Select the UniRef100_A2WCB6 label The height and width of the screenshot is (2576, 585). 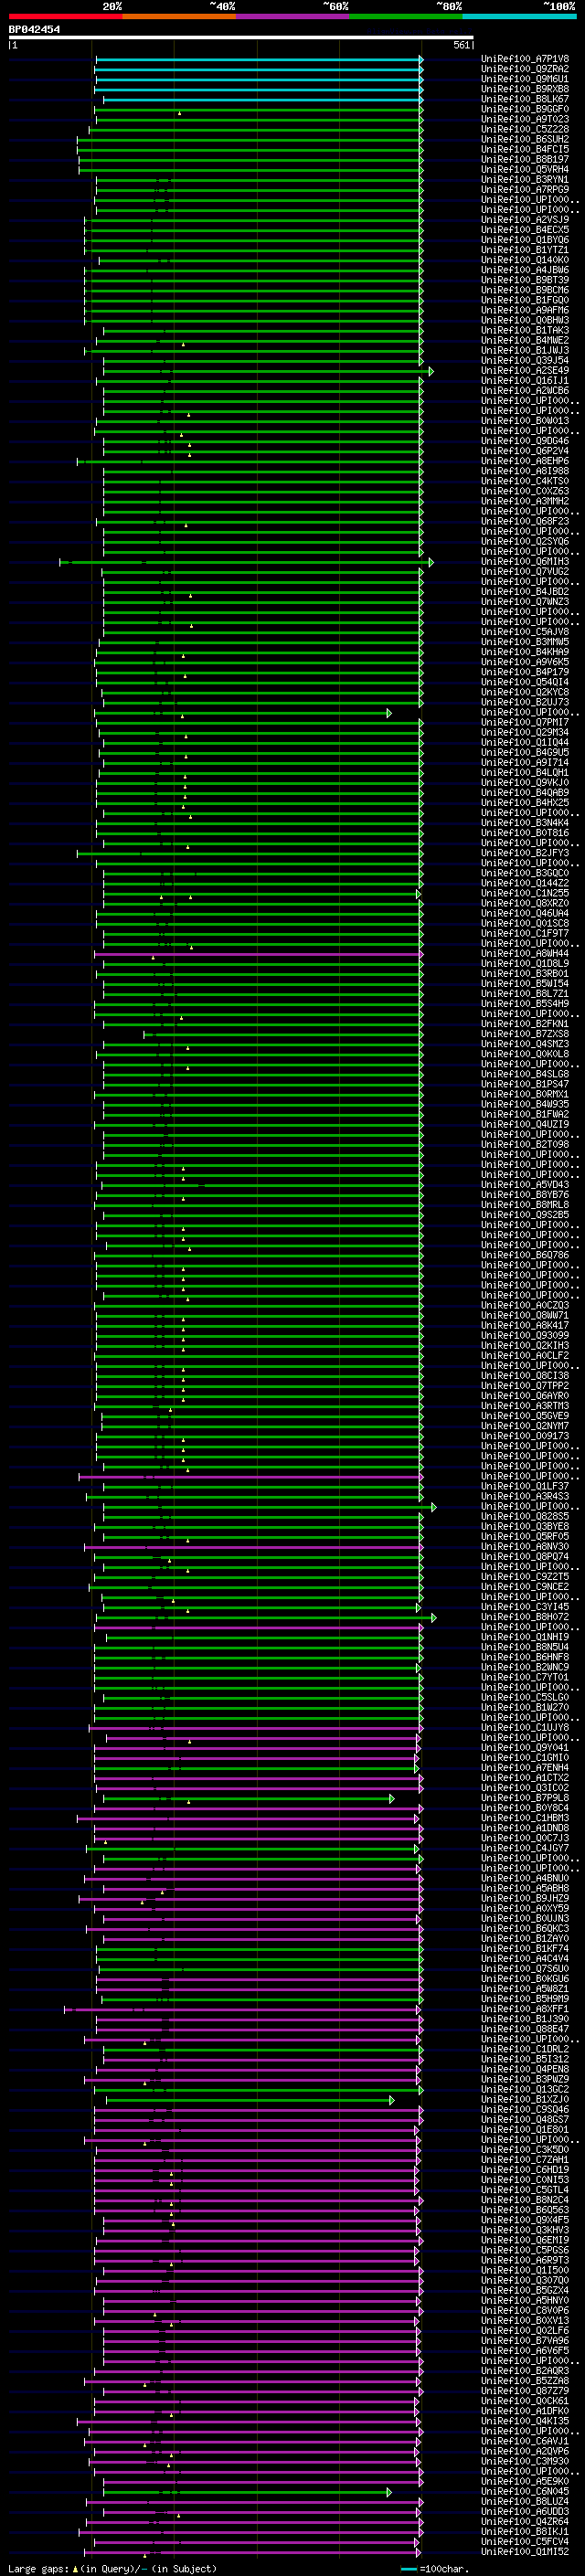[525, 391]
